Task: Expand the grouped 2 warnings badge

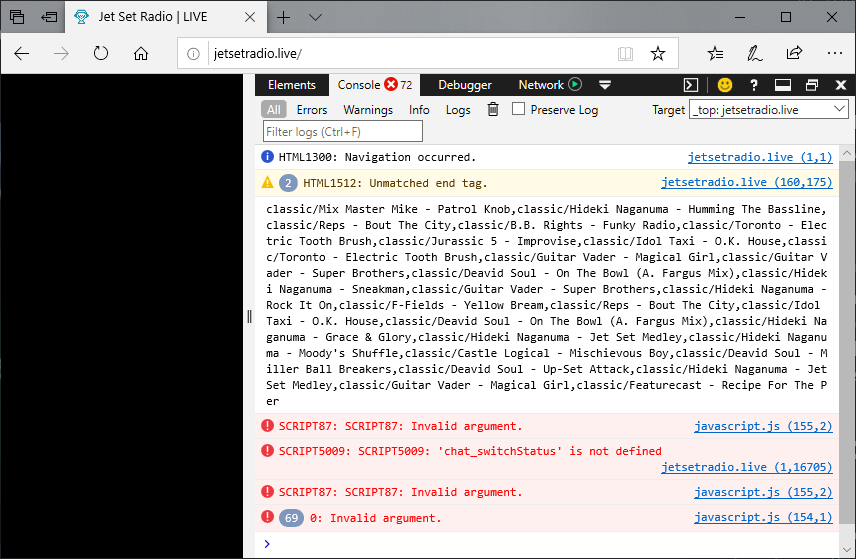Action: (x=288, y=183)
